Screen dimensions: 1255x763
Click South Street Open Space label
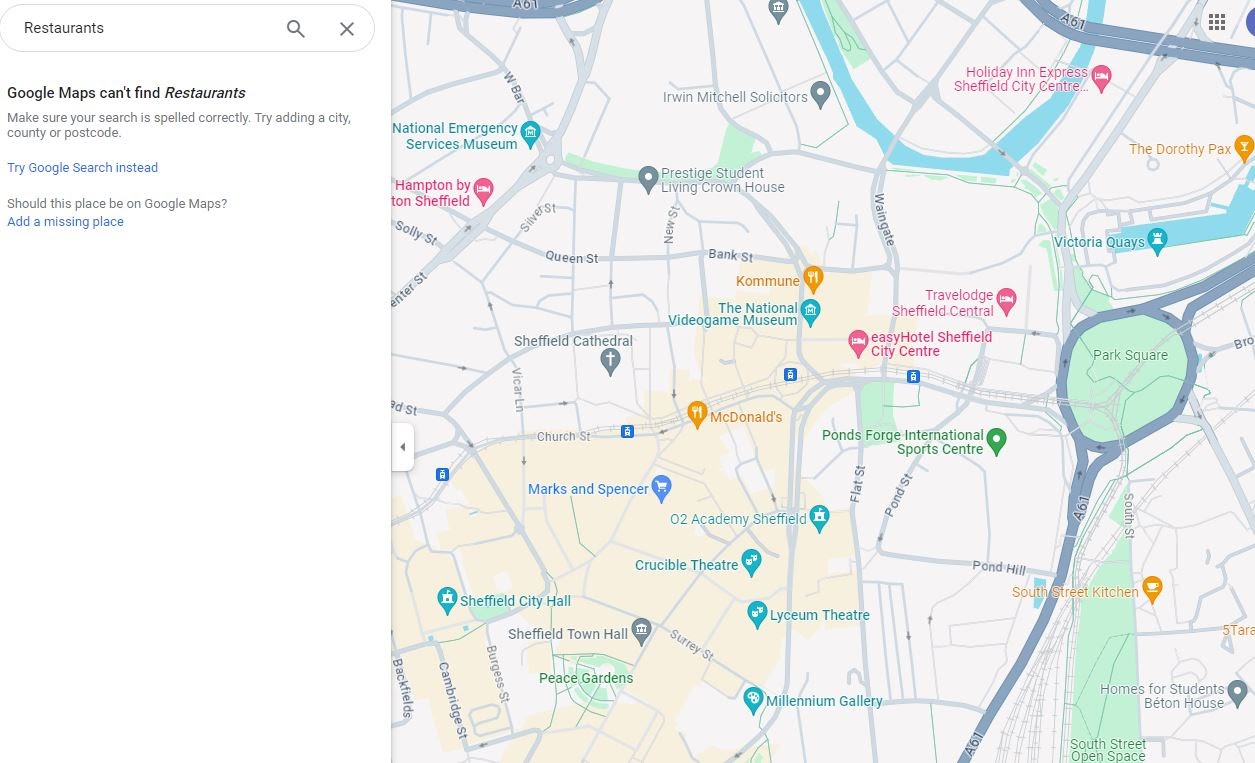click(1108, 750)
